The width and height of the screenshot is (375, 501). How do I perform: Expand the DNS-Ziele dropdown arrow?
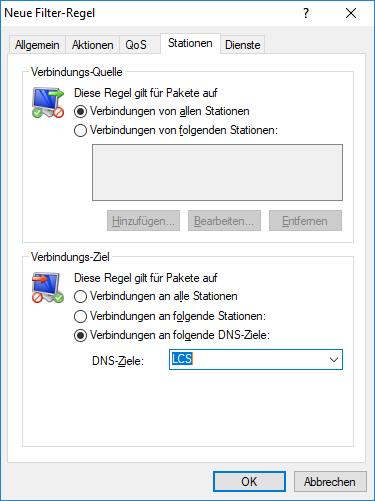(334, 360)
